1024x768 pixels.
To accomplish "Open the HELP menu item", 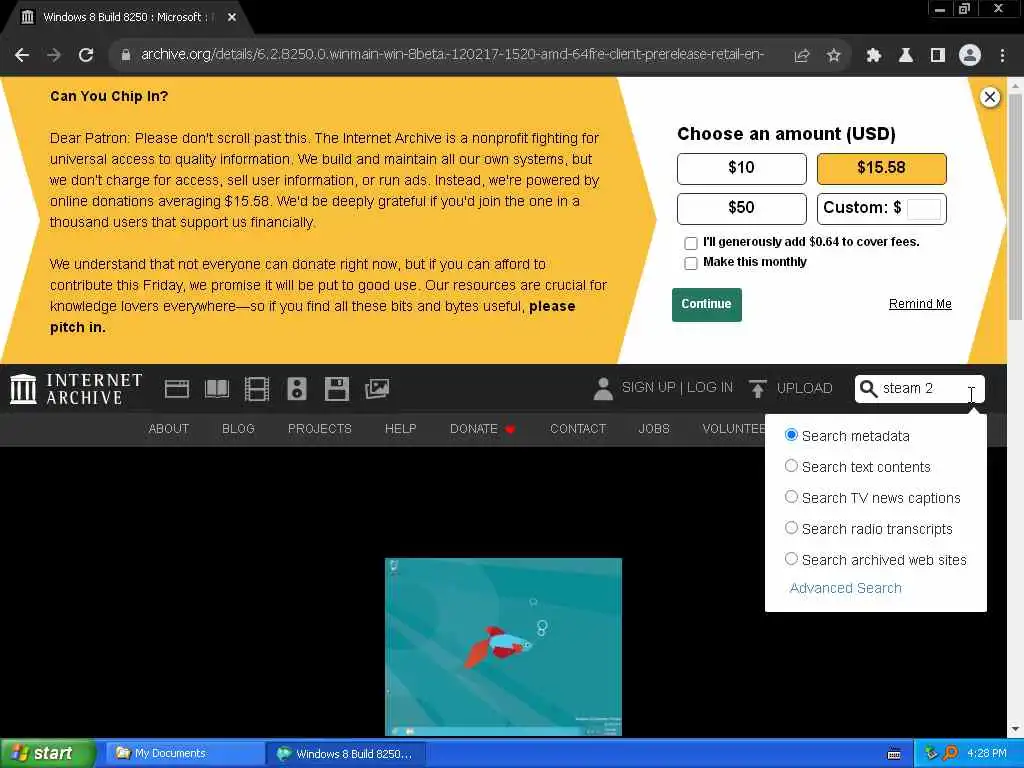I will click(400, 429).
